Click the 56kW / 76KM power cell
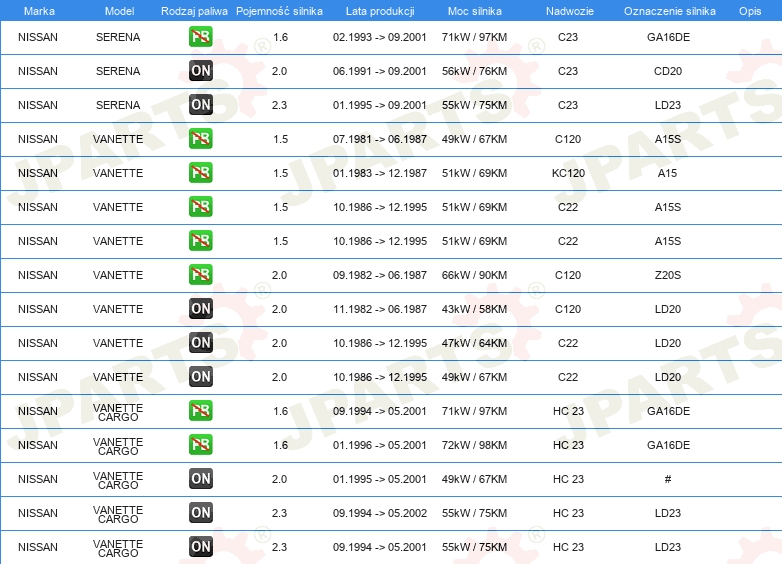782x564 pixels. 474,71
